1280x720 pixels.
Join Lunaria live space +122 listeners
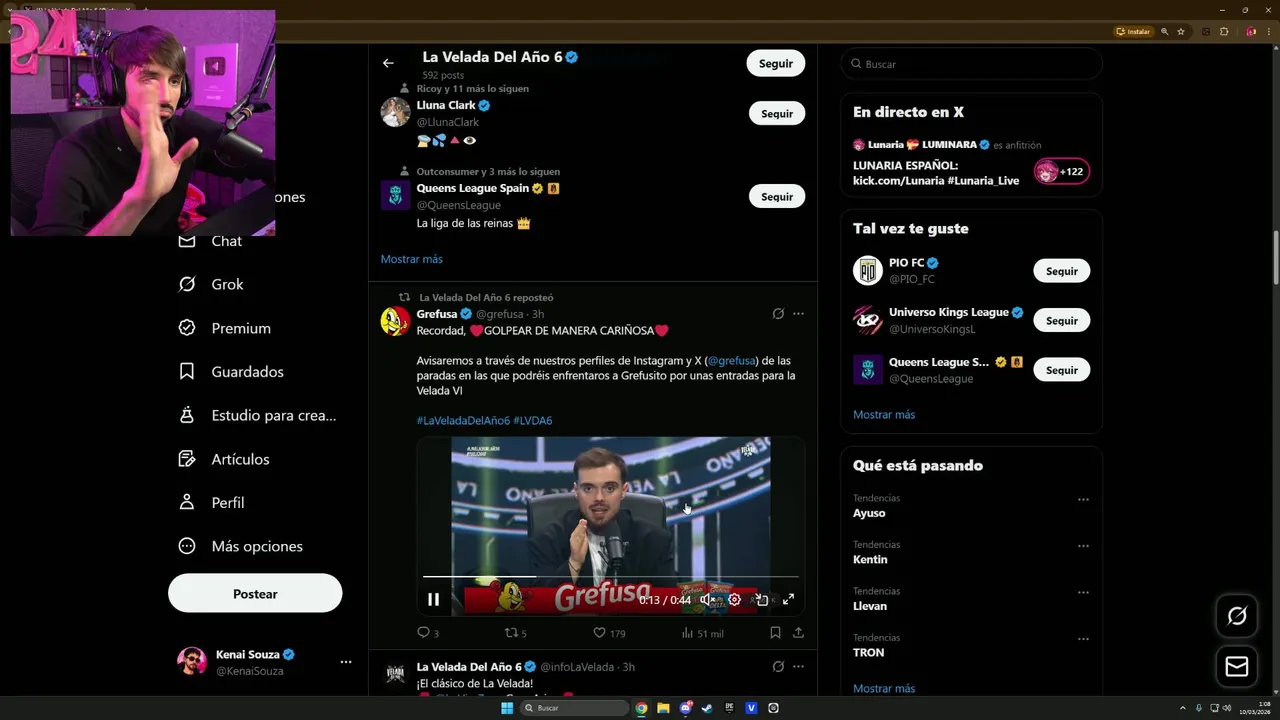tap(1061, 172)
